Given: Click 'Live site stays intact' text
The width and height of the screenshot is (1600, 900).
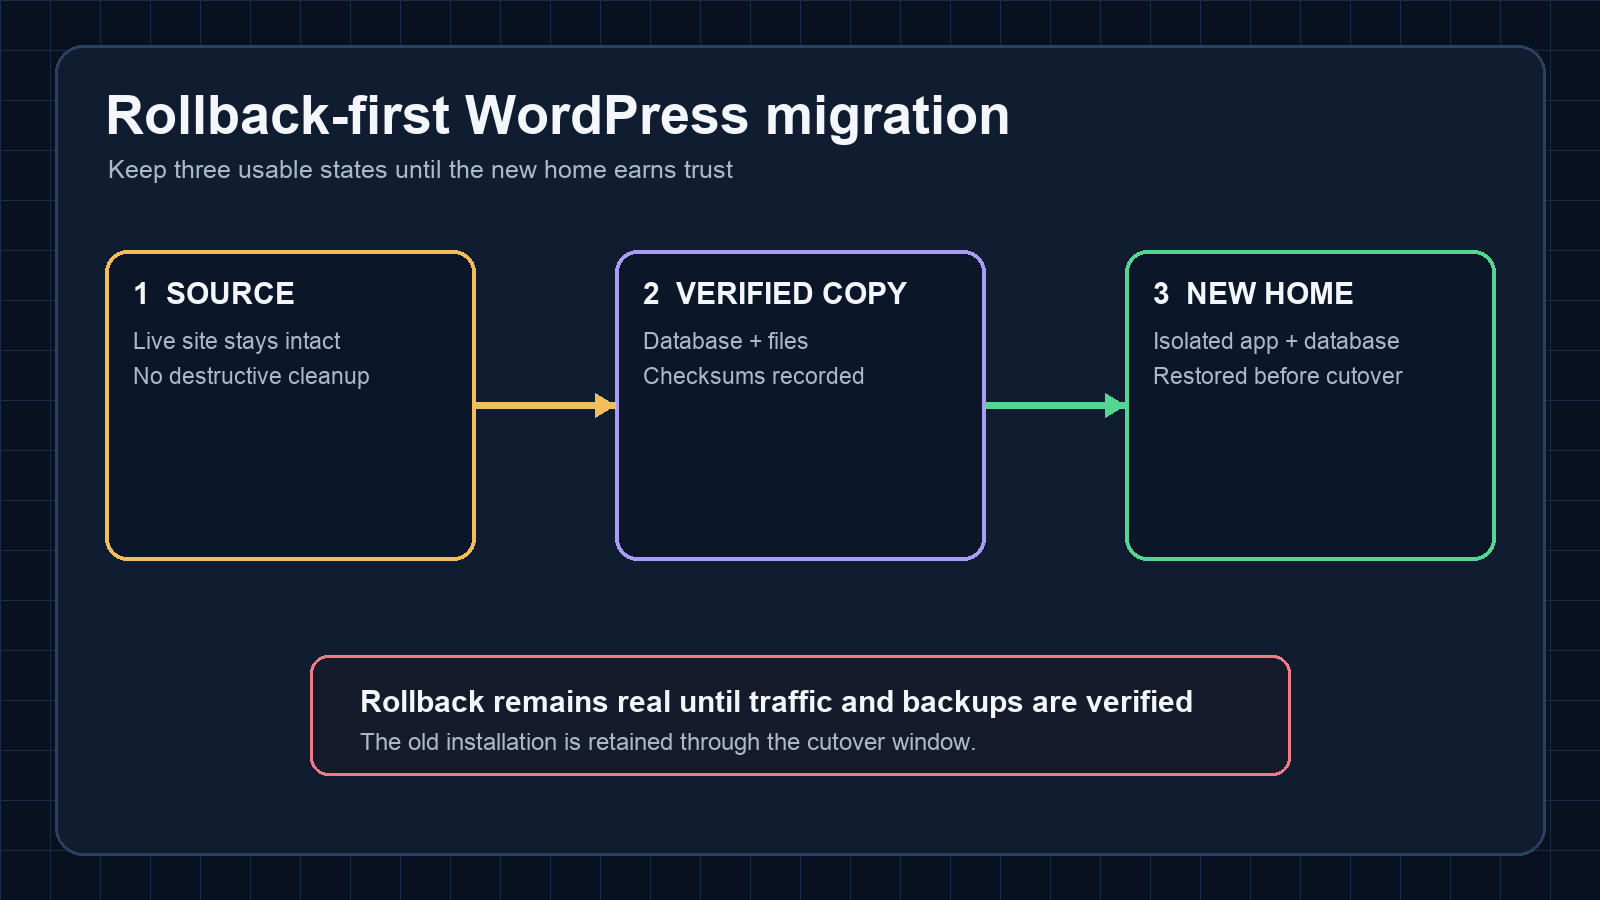Looking at the screenshot, I should (237, 341).
